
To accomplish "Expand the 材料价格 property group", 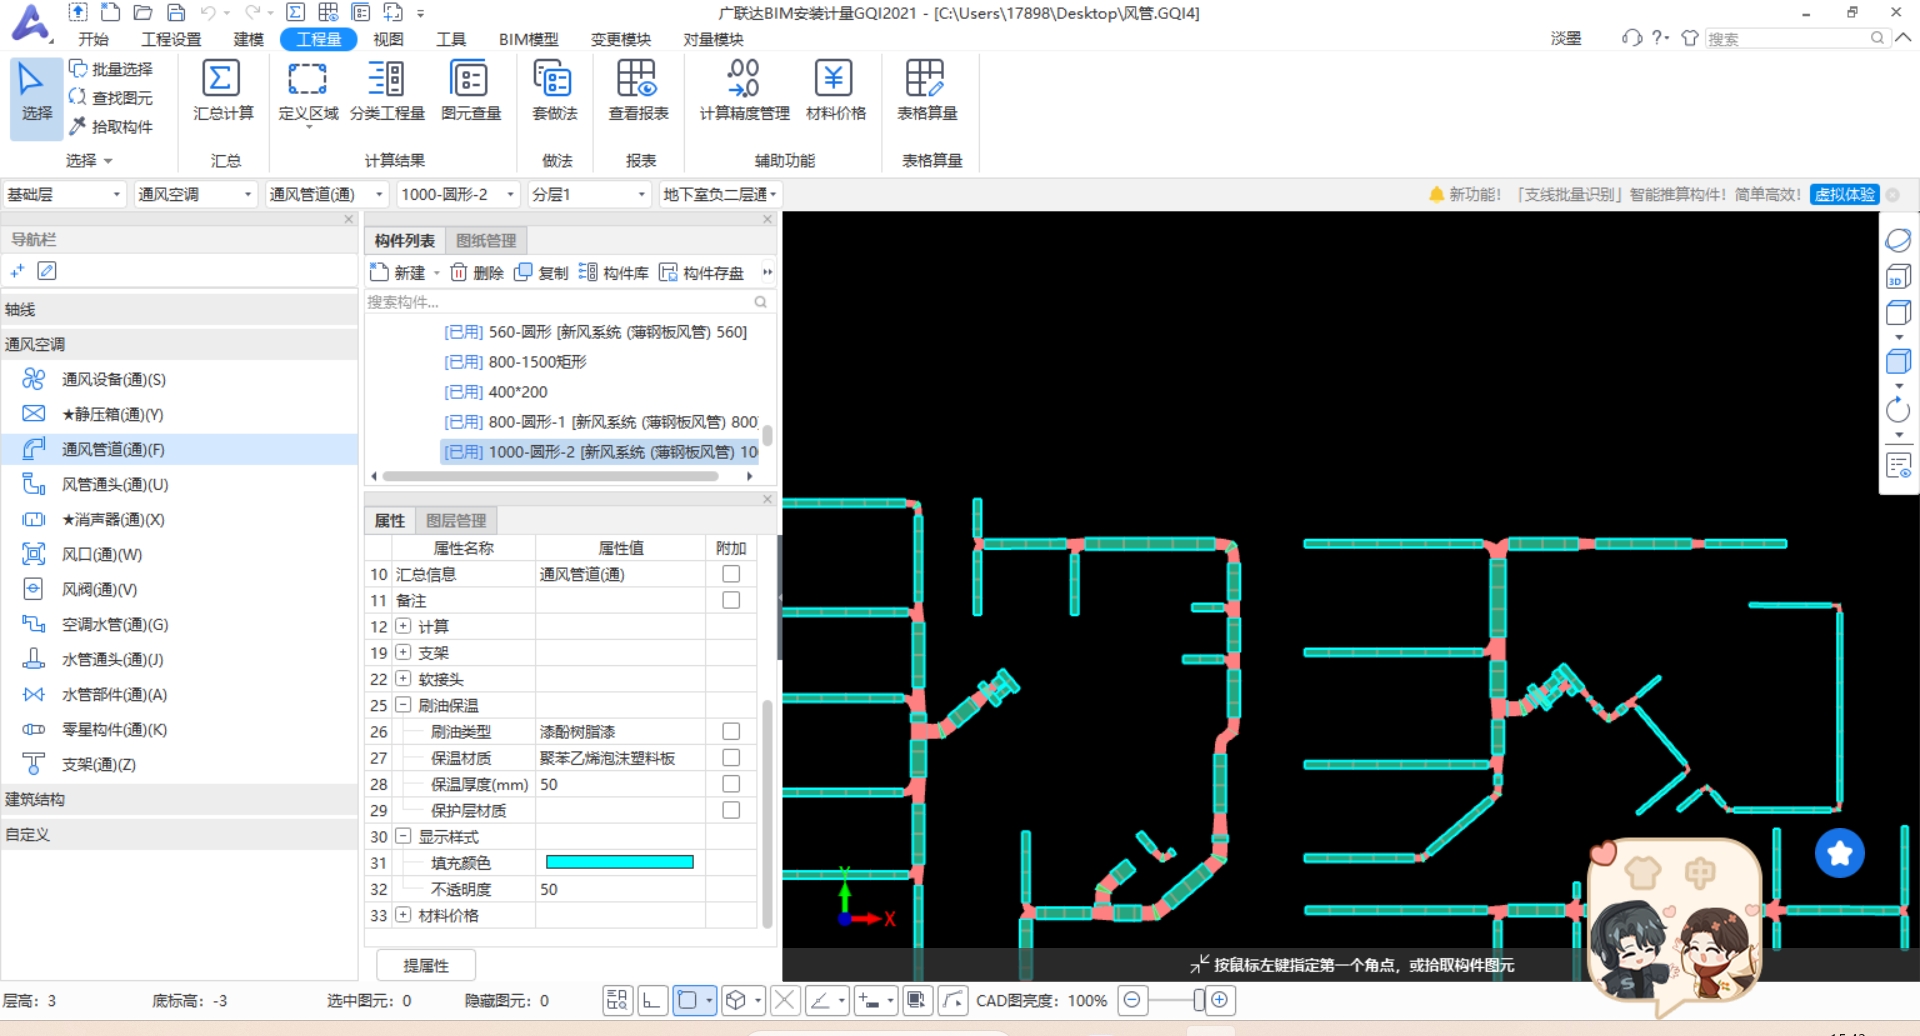I will pos(403,915).
